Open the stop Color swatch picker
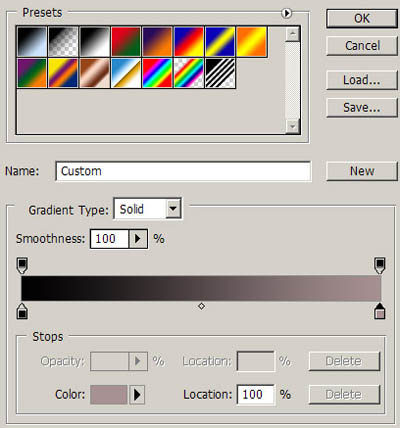 coord(109,395)
